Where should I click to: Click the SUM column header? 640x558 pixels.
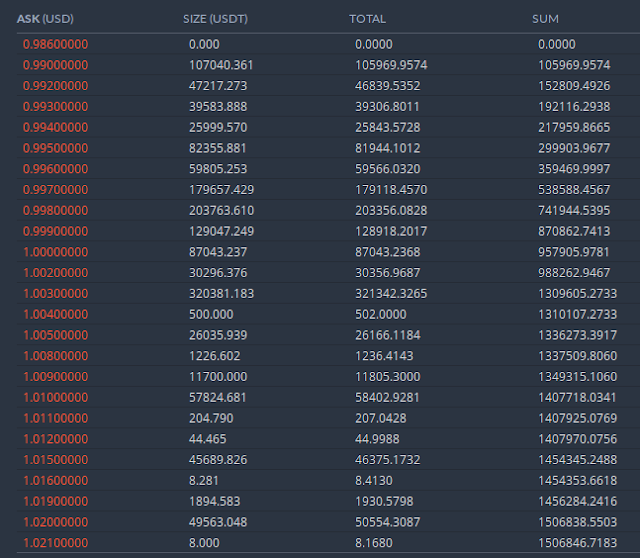tap(545, 19)
